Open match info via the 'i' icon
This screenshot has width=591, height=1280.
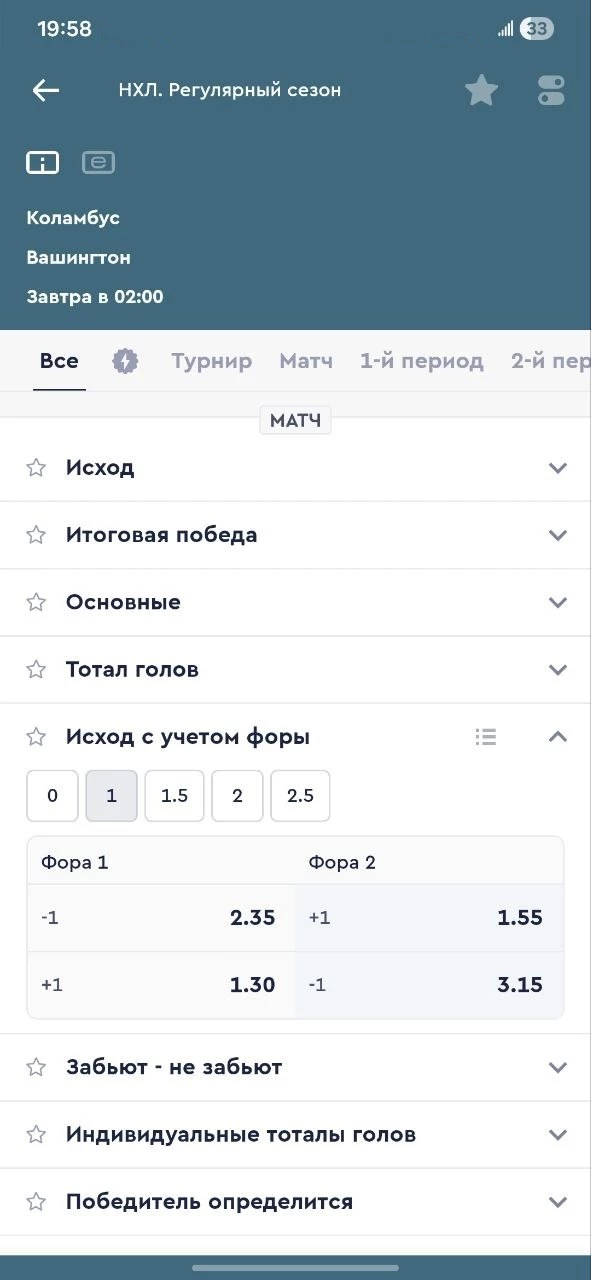[42, 162]
